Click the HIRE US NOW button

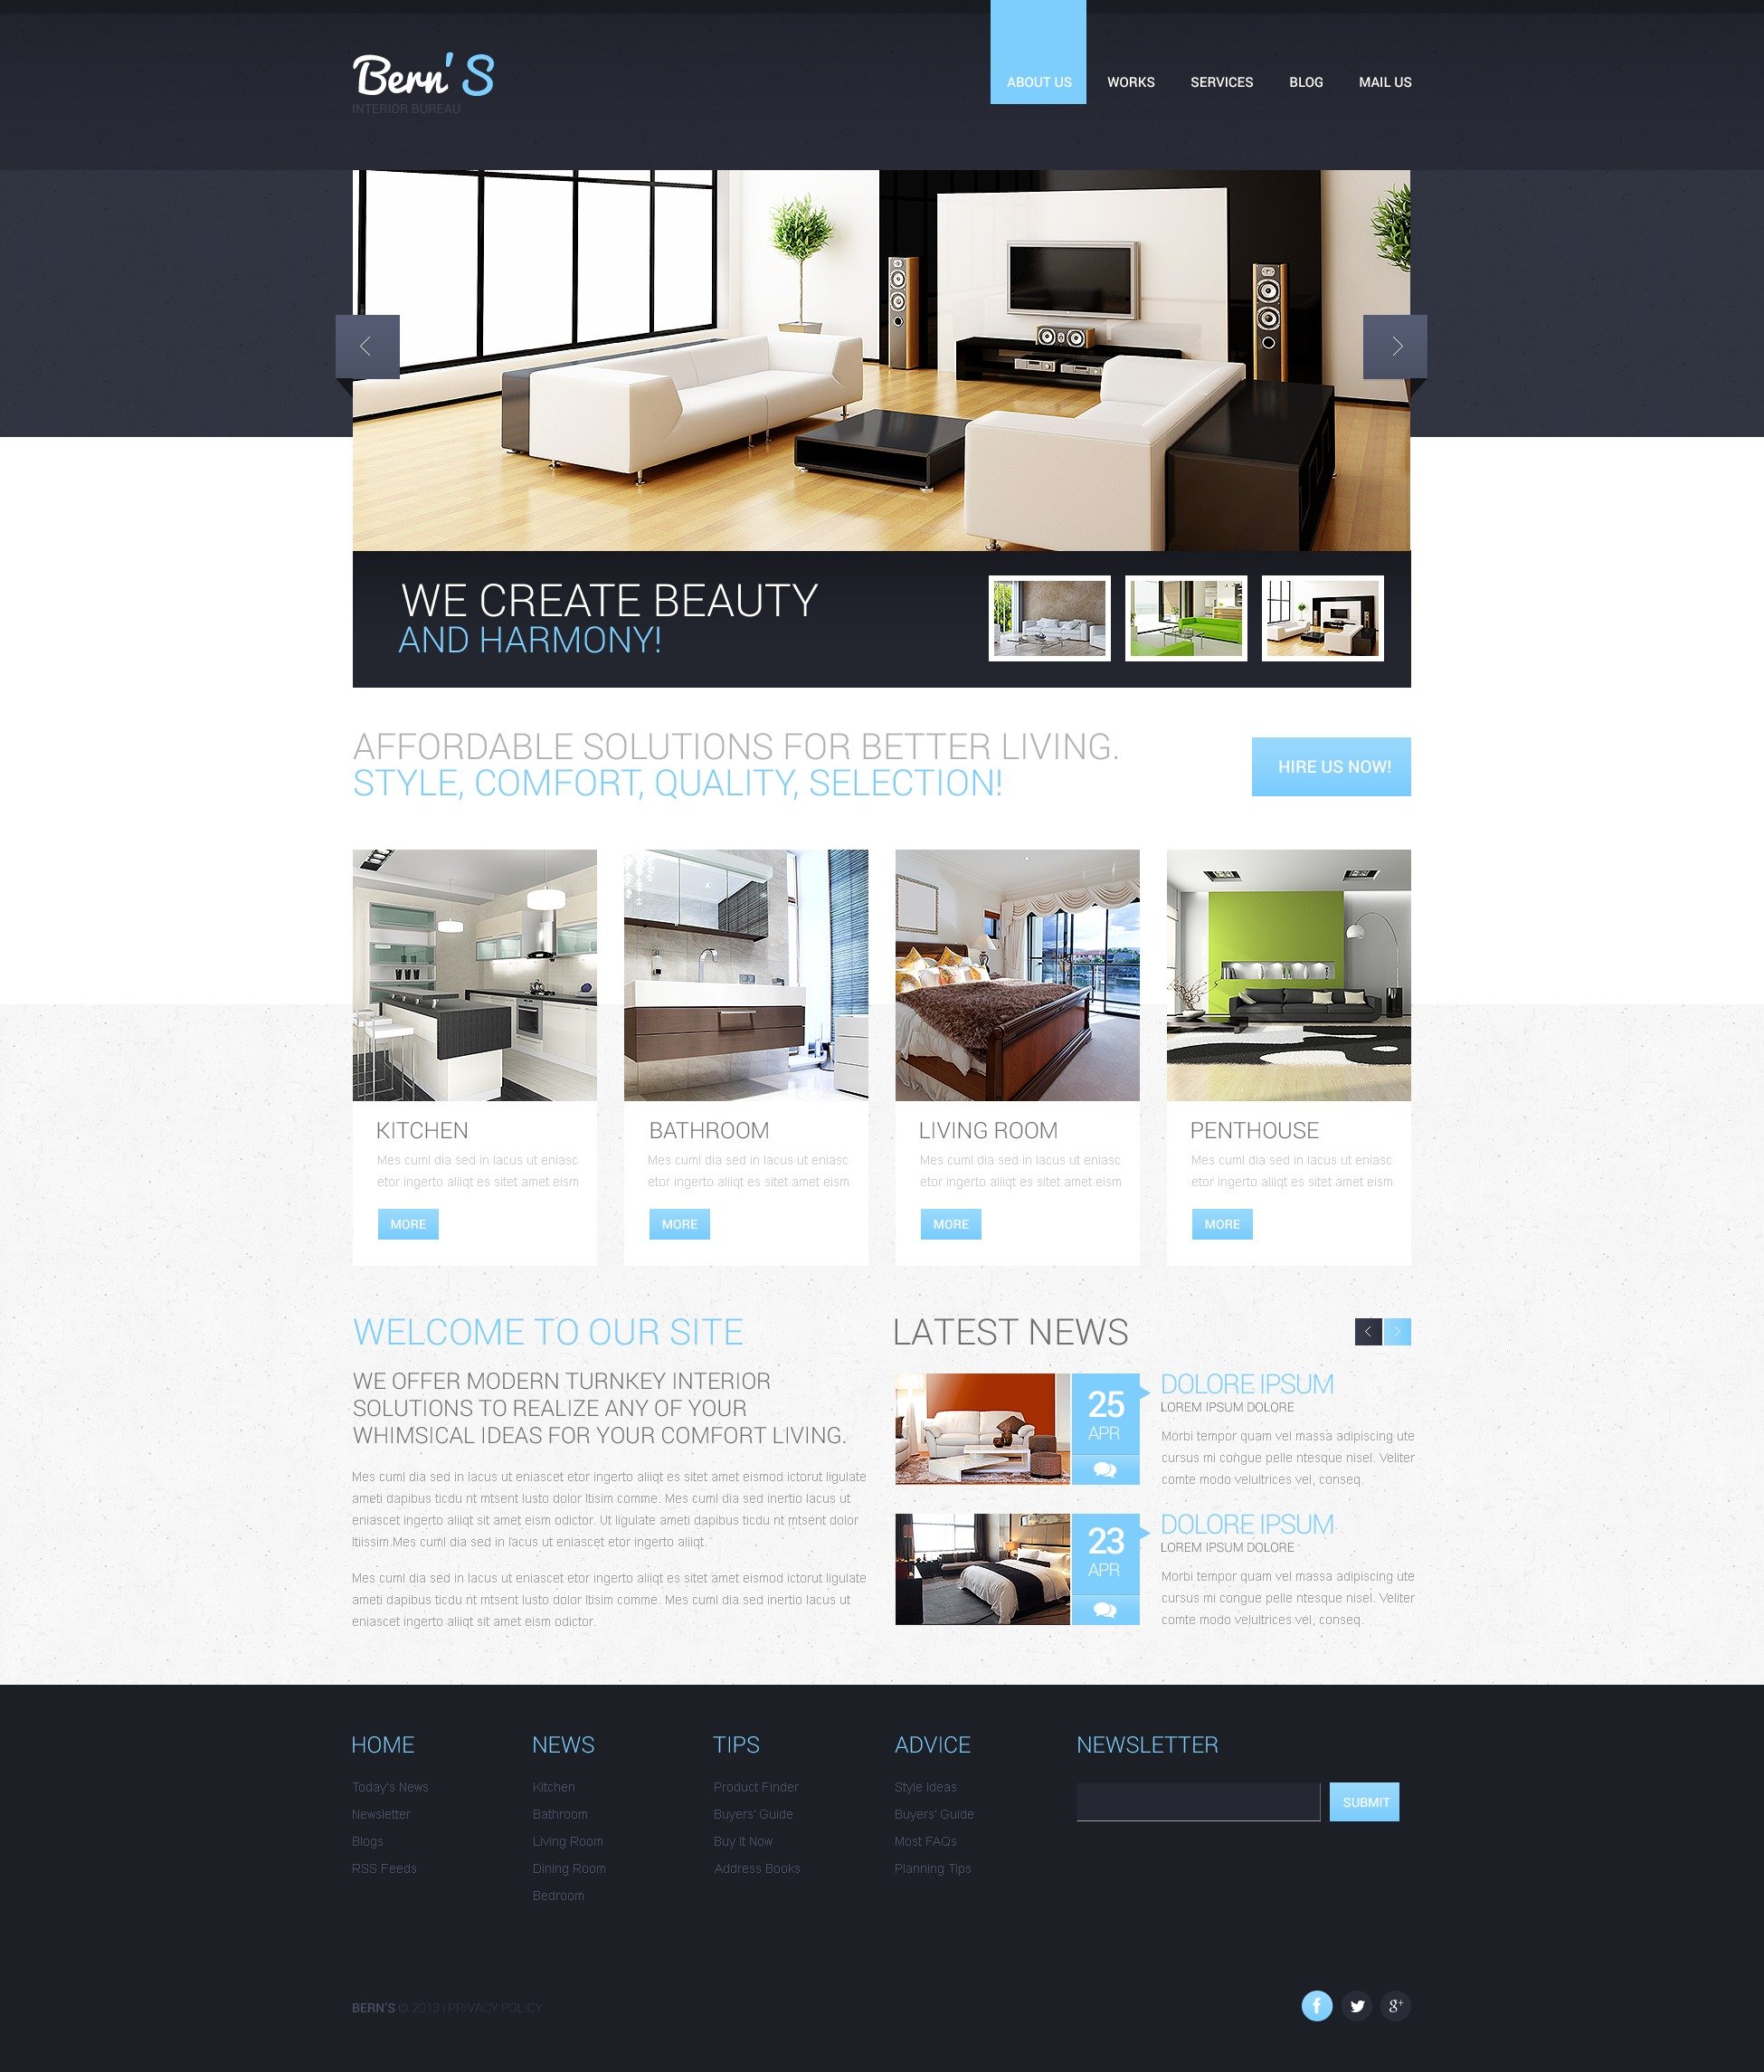coord(1332,765)
